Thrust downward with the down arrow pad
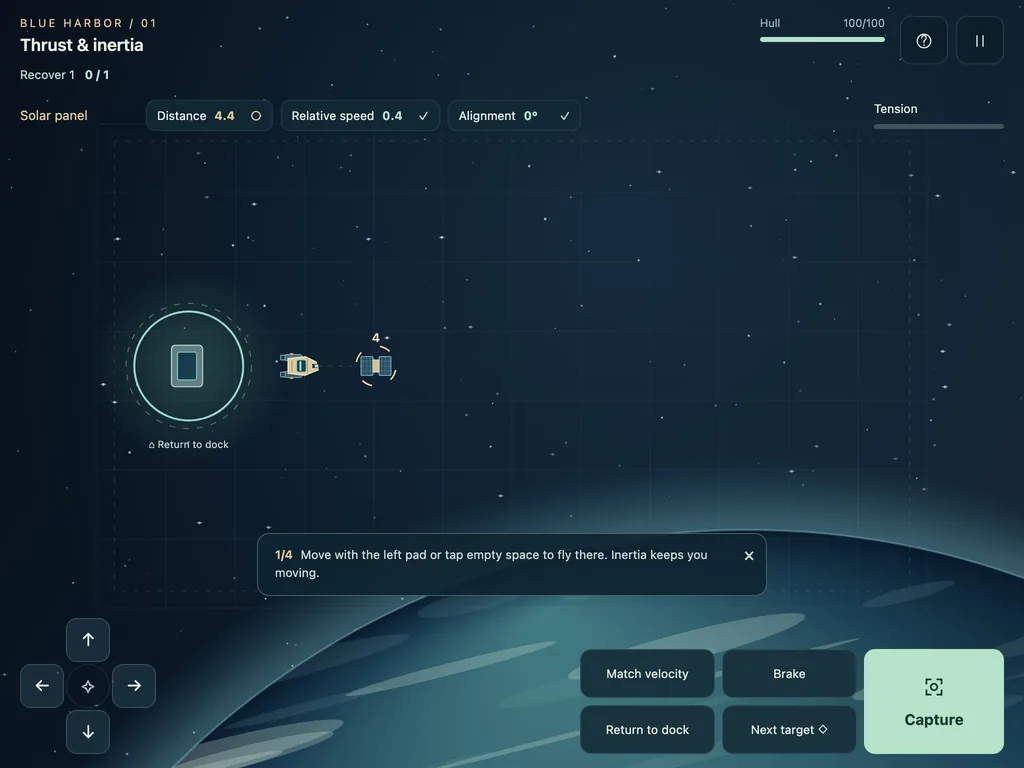 tap(88, 731)
